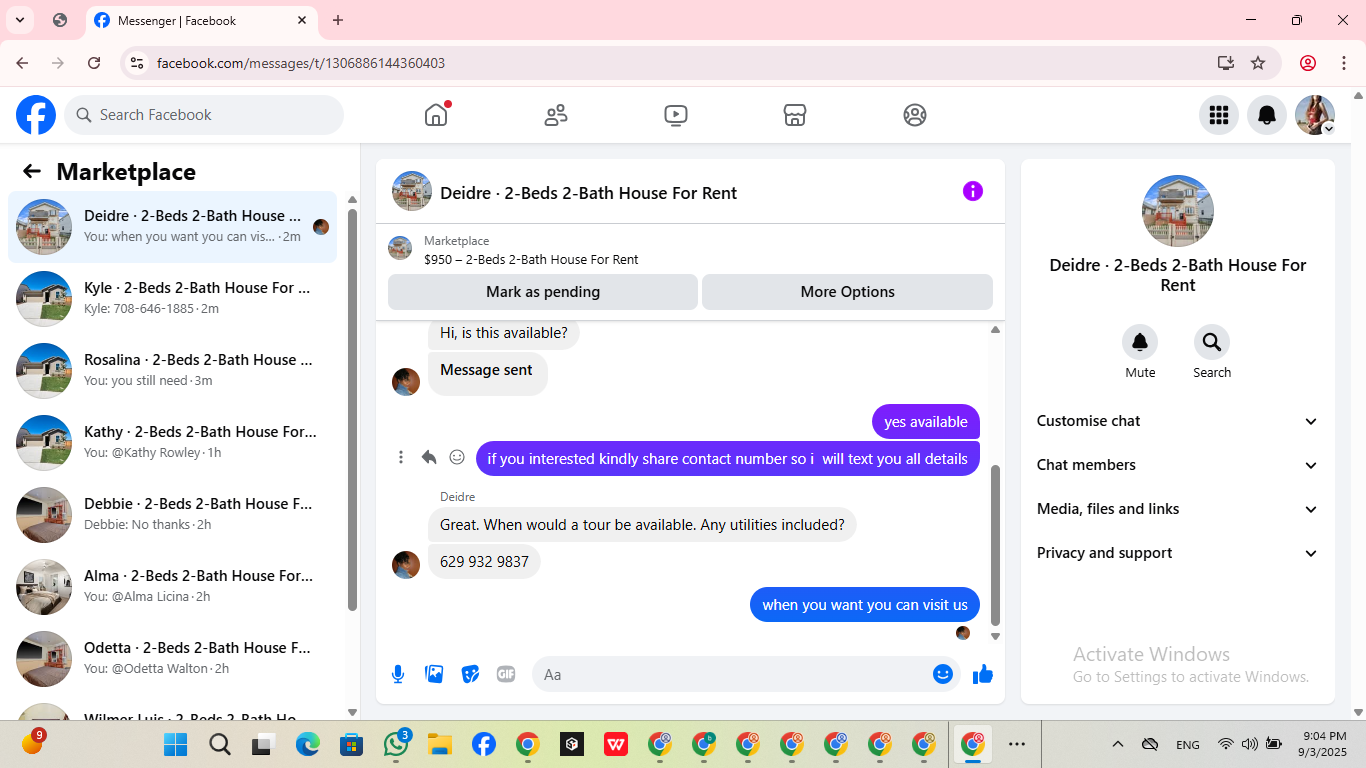The width and height of the screenshot is (1366, 768).
Task: Open the Marketplace storefront icon
Action: [x=795, y=115]
